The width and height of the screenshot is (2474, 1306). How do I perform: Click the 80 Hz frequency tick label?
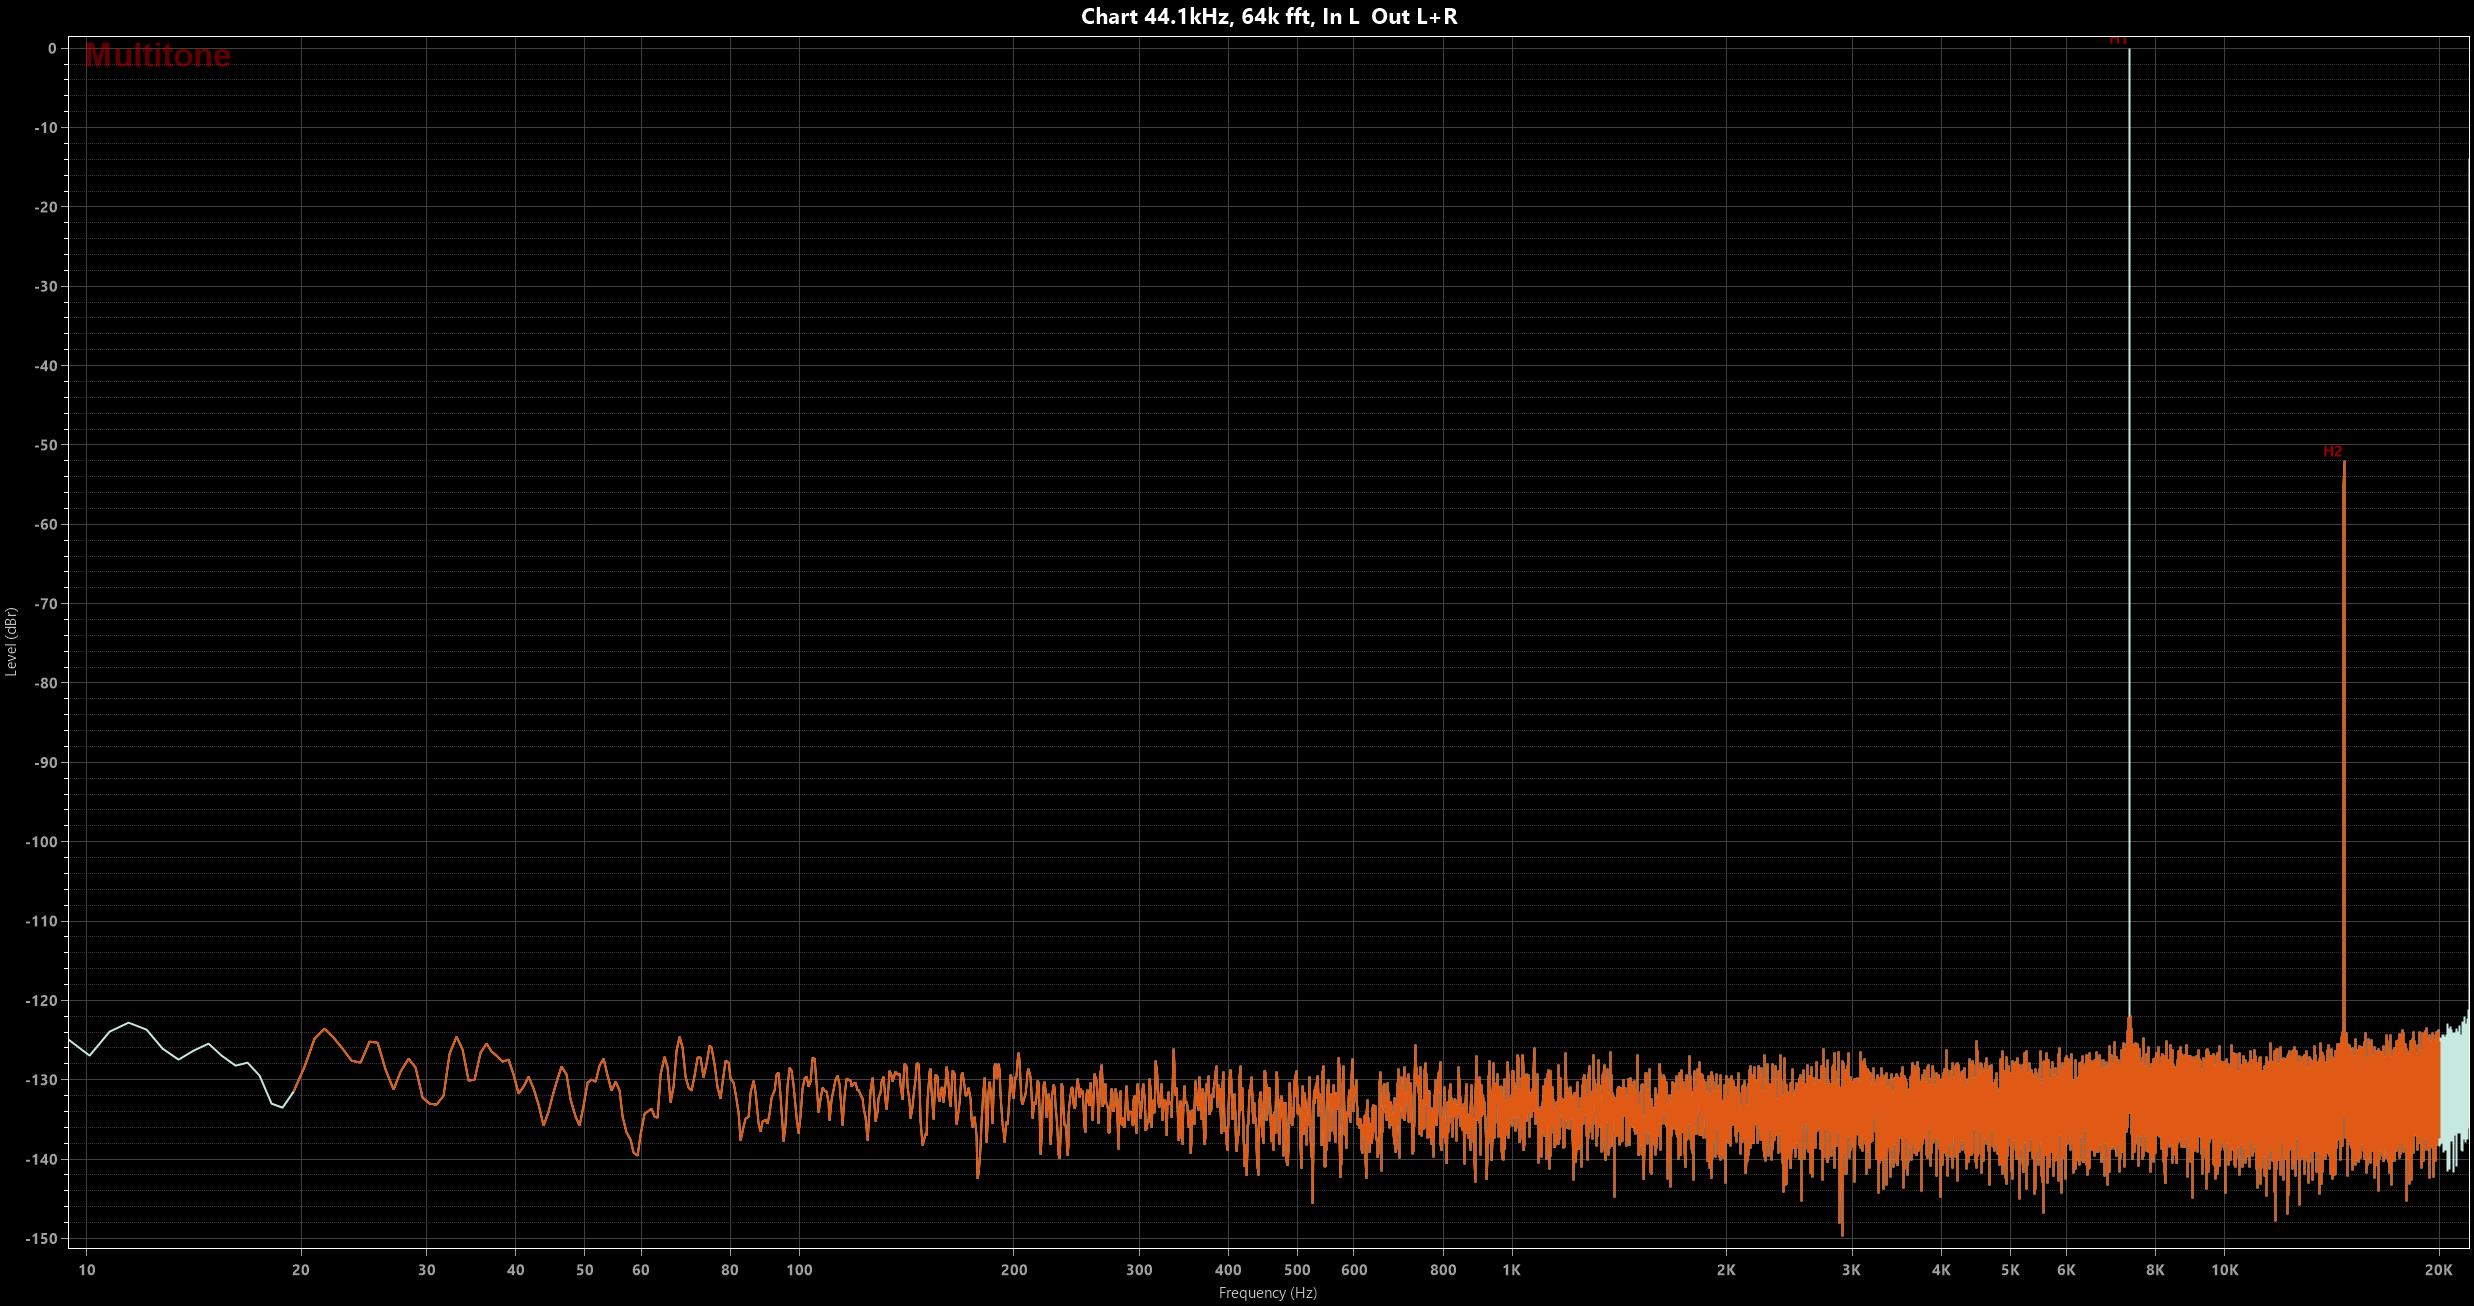click(x=730, y=1271)
